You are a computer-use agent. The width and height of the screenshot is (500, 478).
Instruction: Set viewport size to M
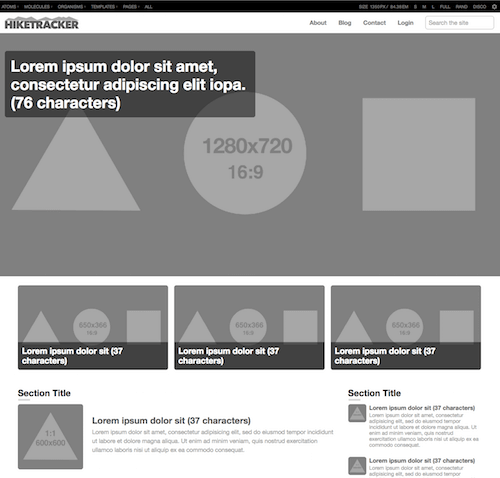[424, 7]
